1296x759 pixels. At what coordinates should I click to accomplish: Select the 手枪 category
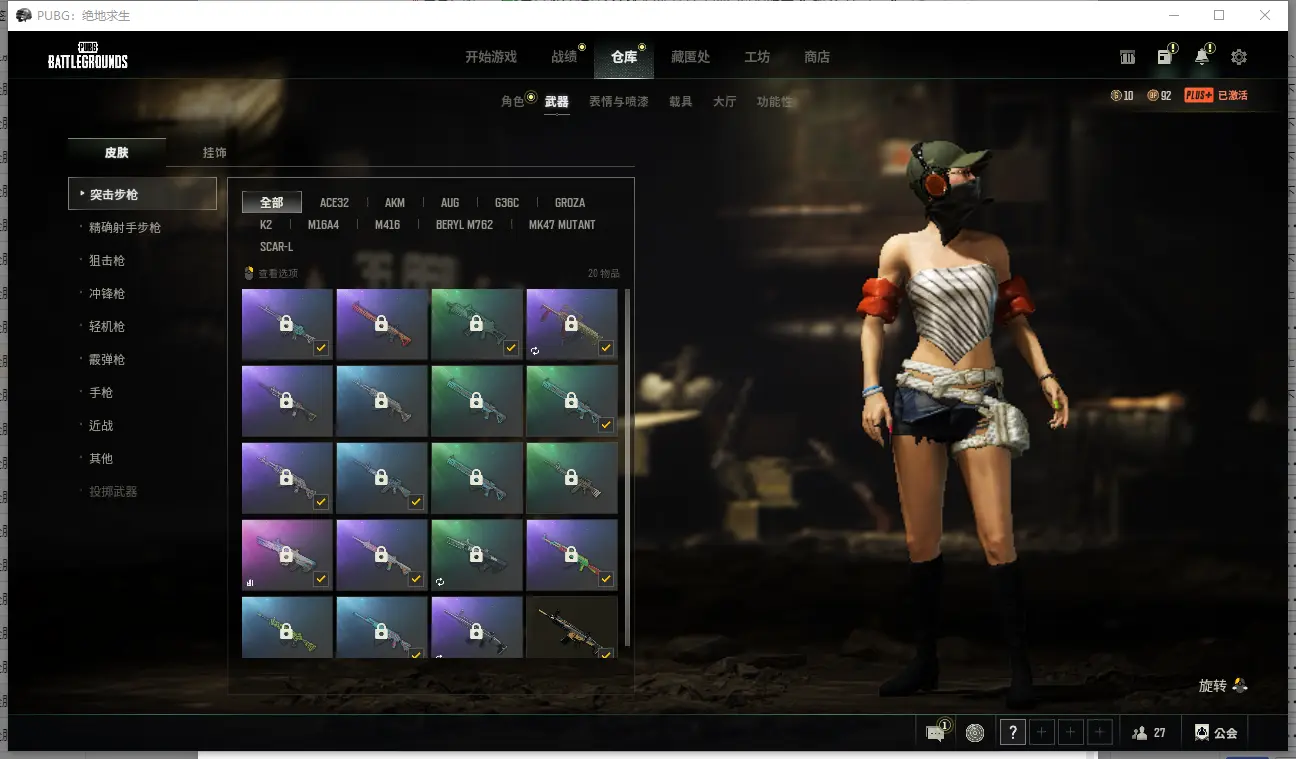(101, 393)
